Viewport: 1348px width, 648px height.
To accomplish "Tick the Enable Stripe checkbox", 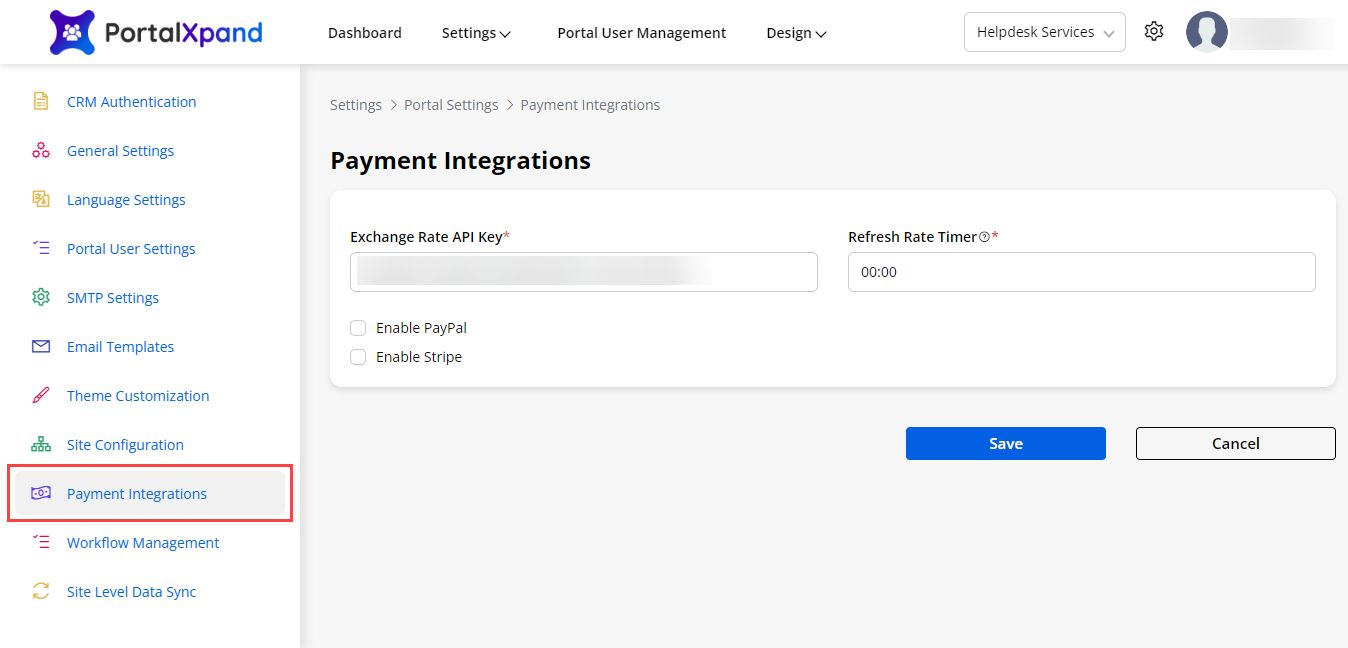I will pos(358,357).
